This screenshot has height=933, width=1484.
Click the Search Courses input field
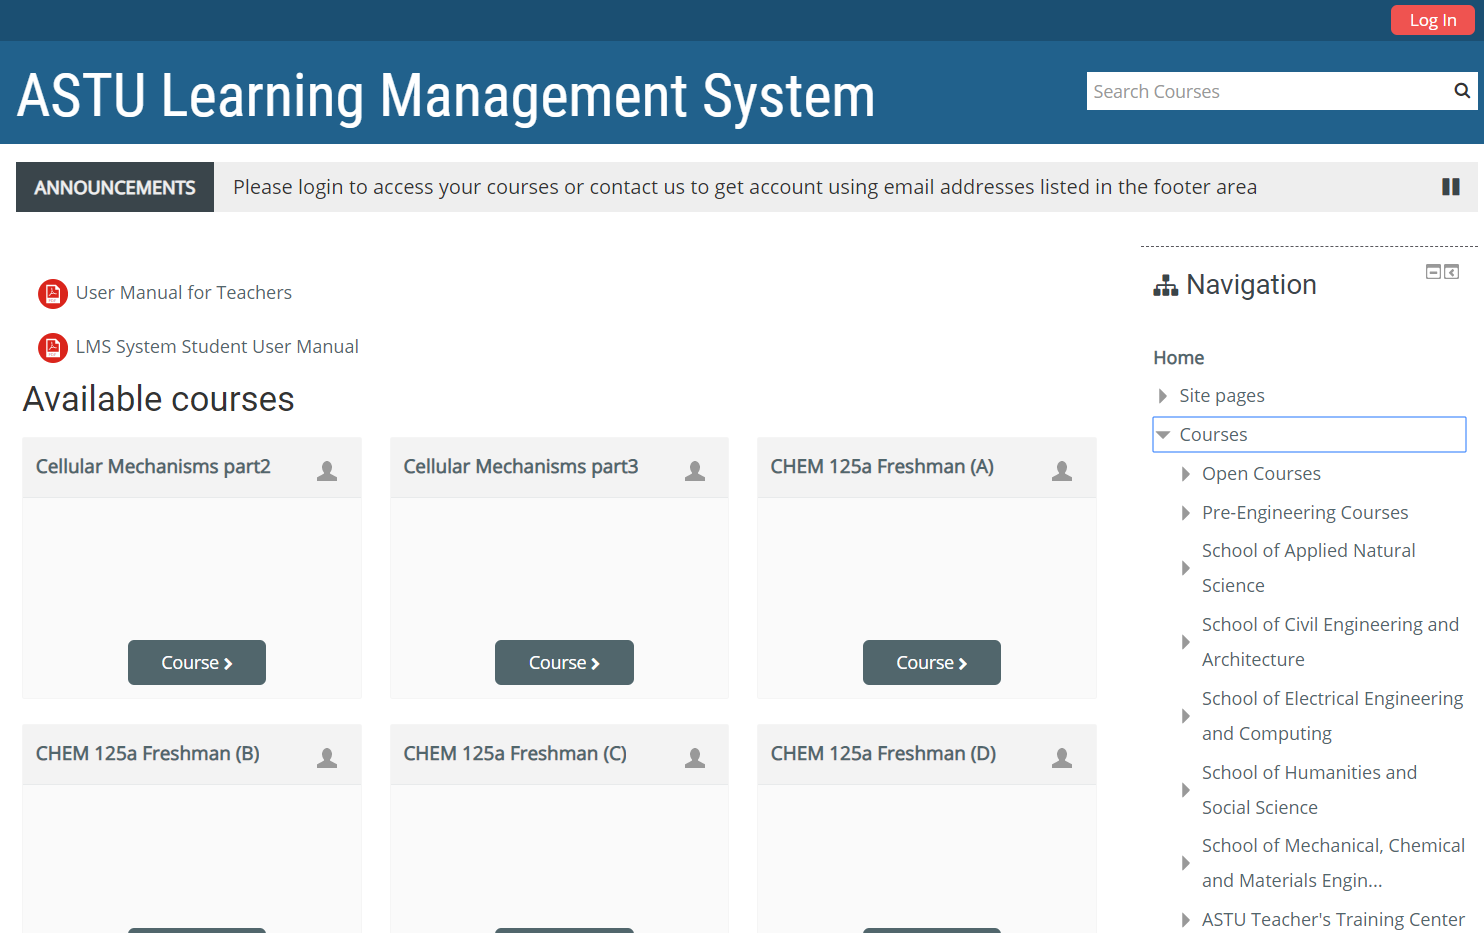coord(1268,91)
